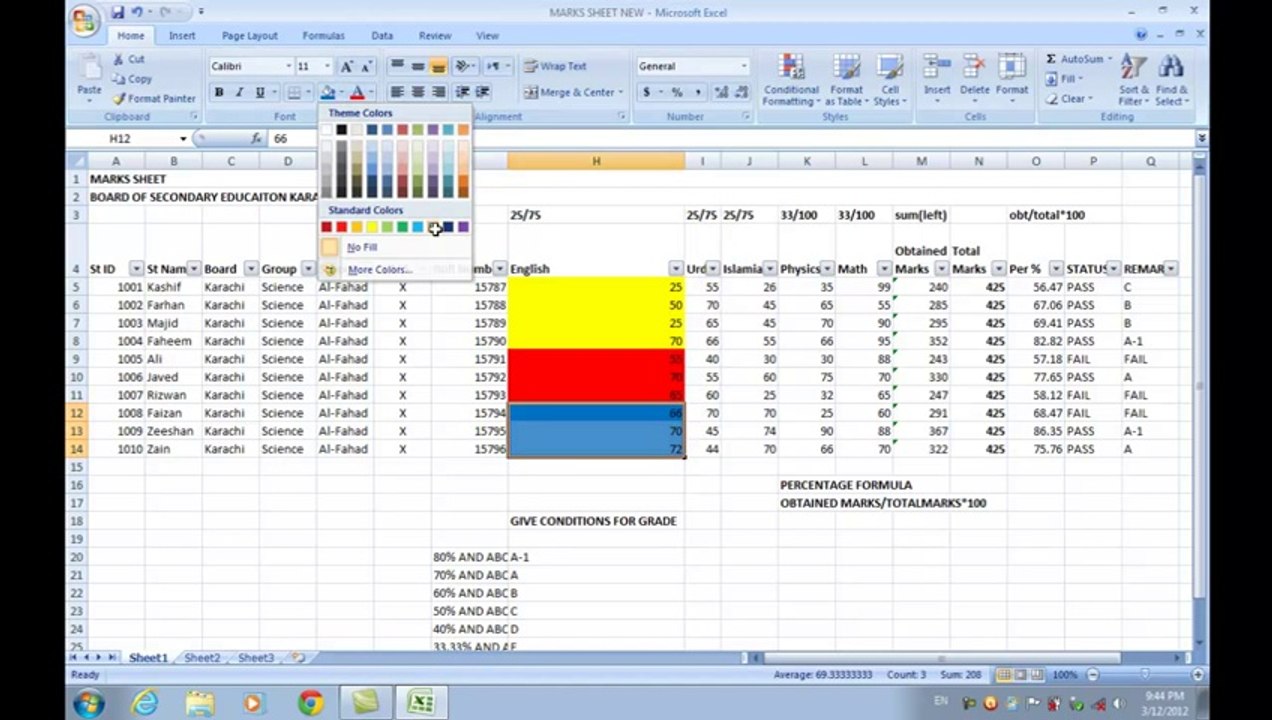Open the Formulas ribbon tab
The width and height of the screenshot is (1272, 720).
[x=324, y=36]
